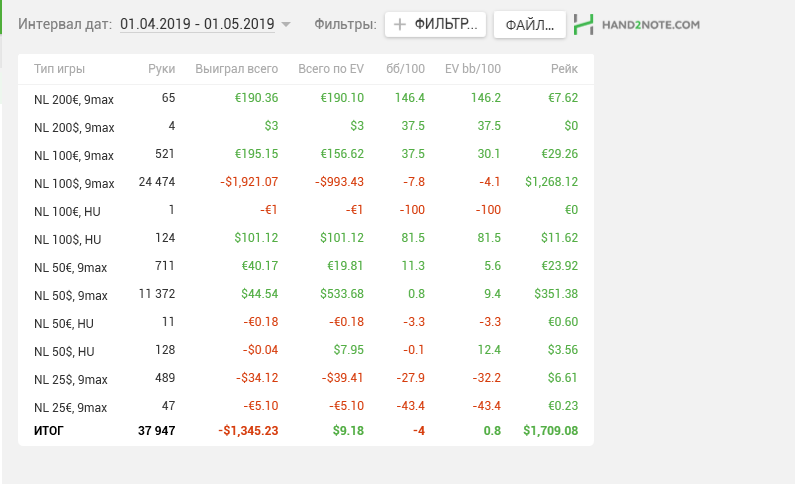The image size is (795, 484).
Task: Sort by the Всего по EV column
Action: click(x=331, y=69)
